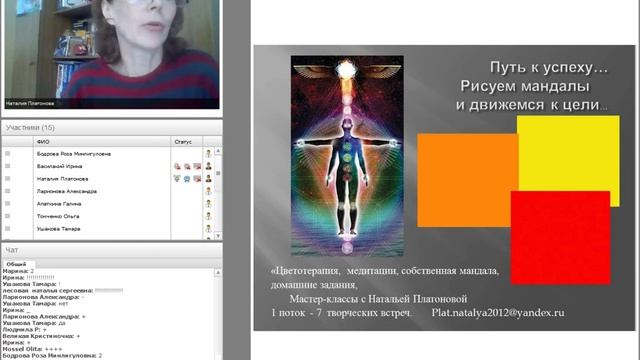Select Наталия Платонова name in participants list
Screen dimensions: 640x360
pyautogui.click(x=62, y=179)
